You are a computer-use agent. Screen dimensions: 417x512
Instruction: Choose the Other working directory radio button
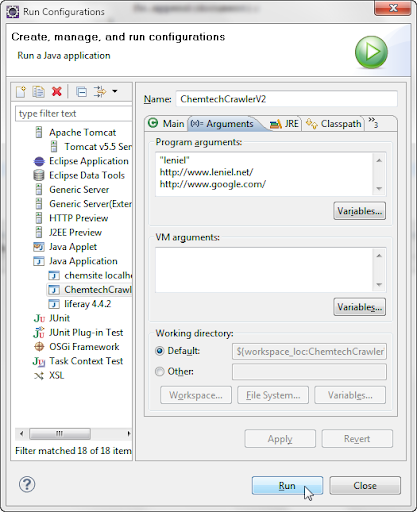[160, 371]
